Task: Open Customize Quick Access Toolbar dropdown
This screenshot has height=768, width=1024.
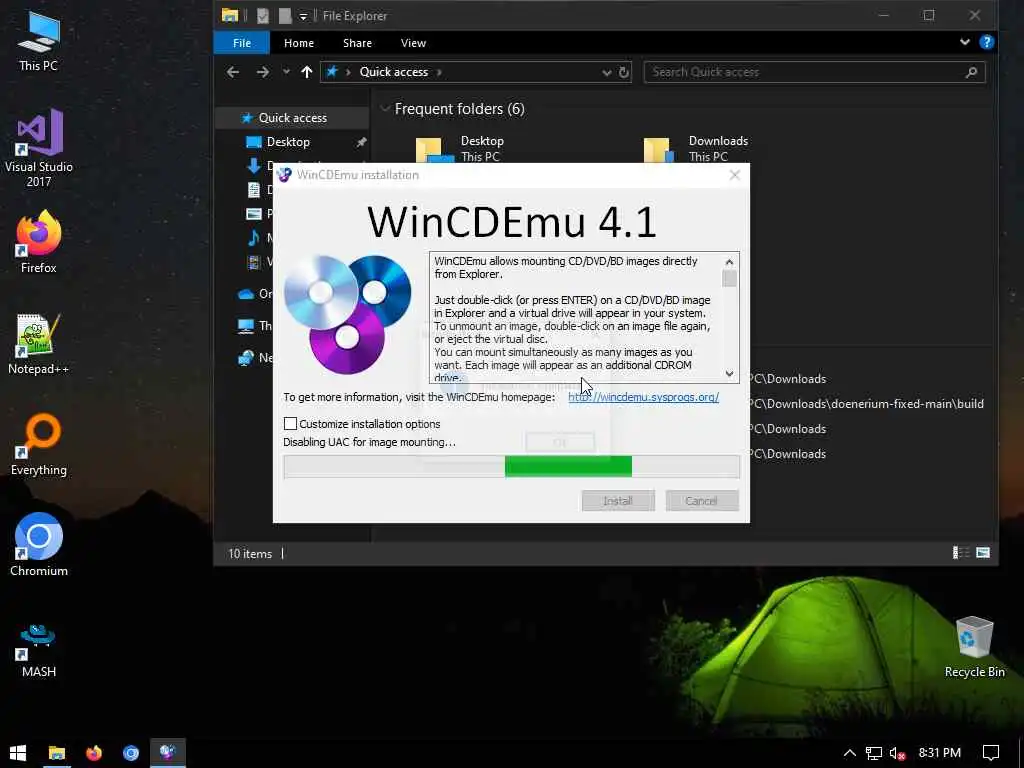Action: coord(303,16)
